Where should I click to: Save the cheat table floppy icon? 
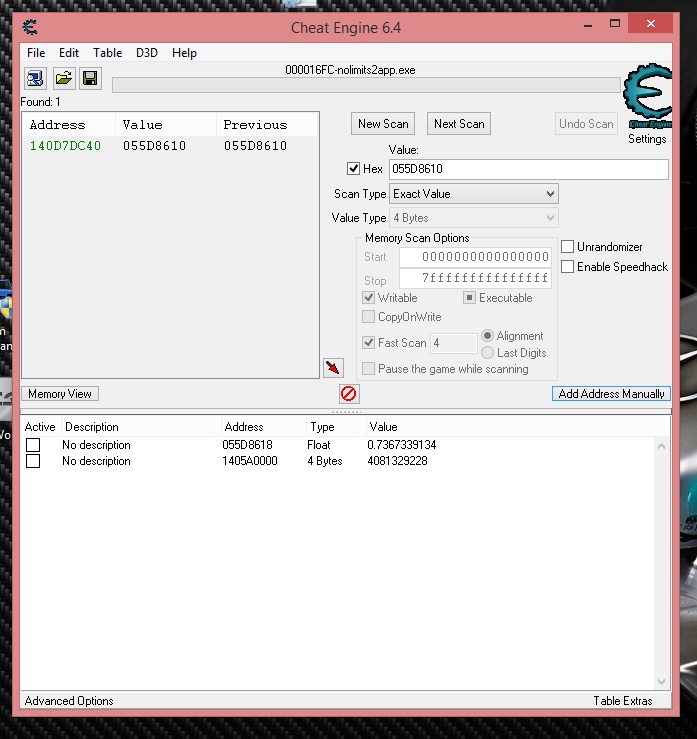[90, 78]
